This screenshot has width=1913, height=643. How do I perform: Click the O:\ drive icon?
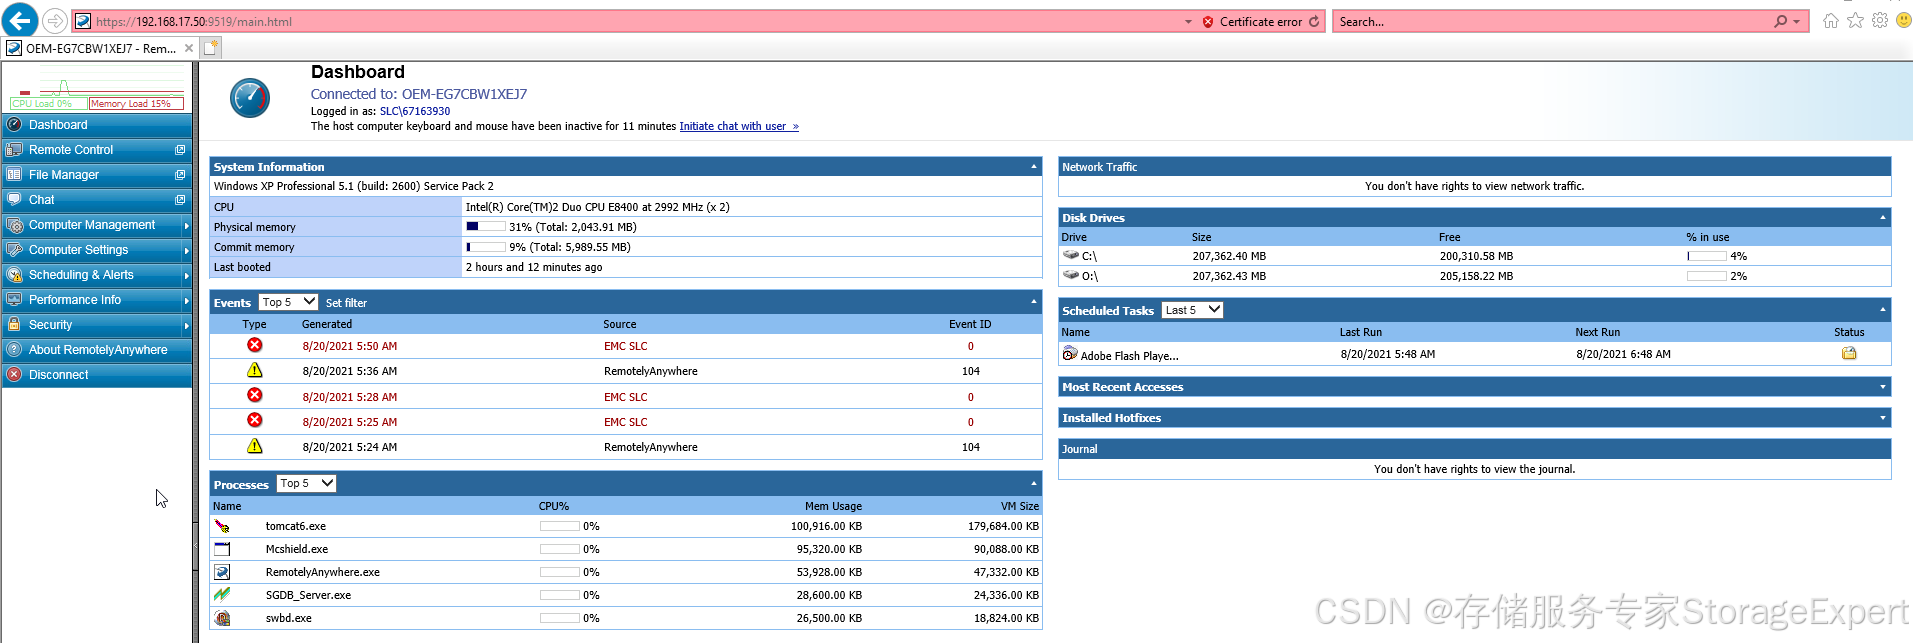tap(1071, 275)
